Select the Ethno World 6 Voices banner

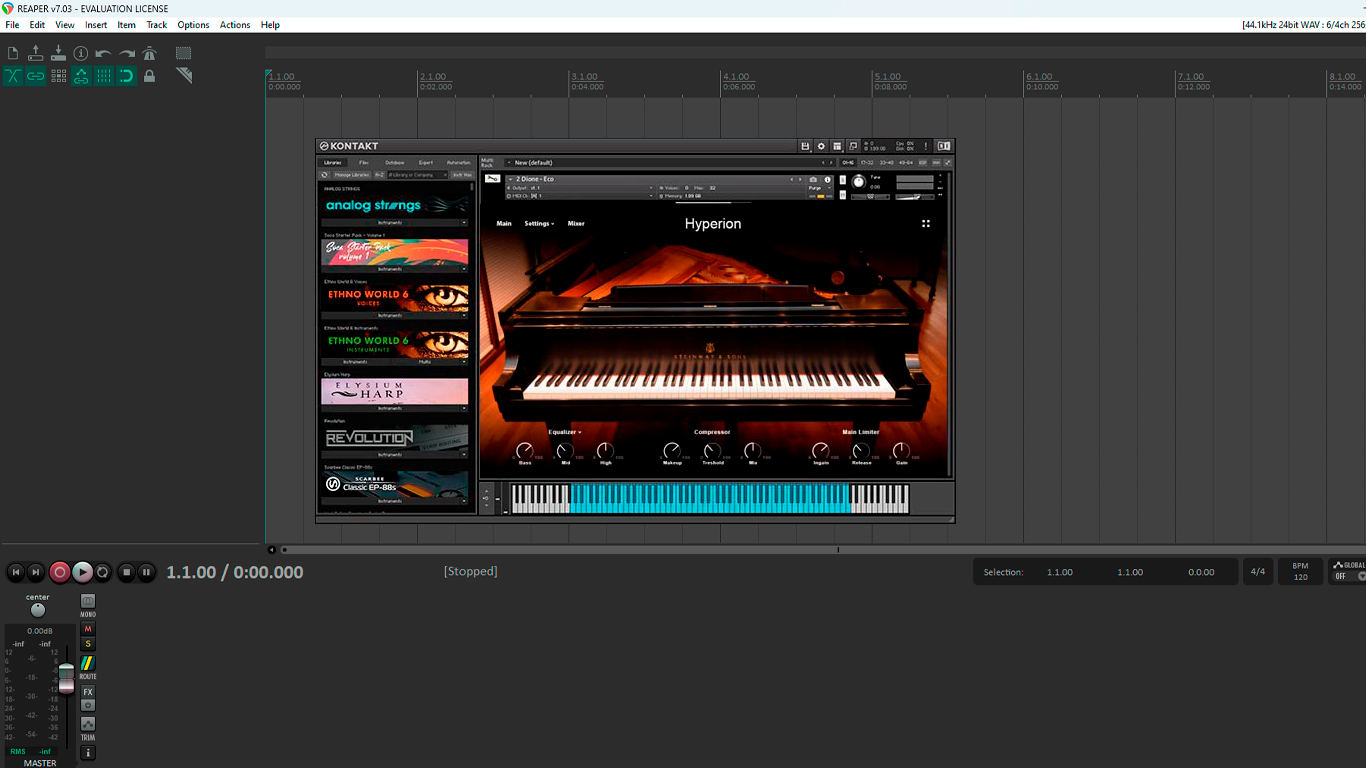pos(394,298)
